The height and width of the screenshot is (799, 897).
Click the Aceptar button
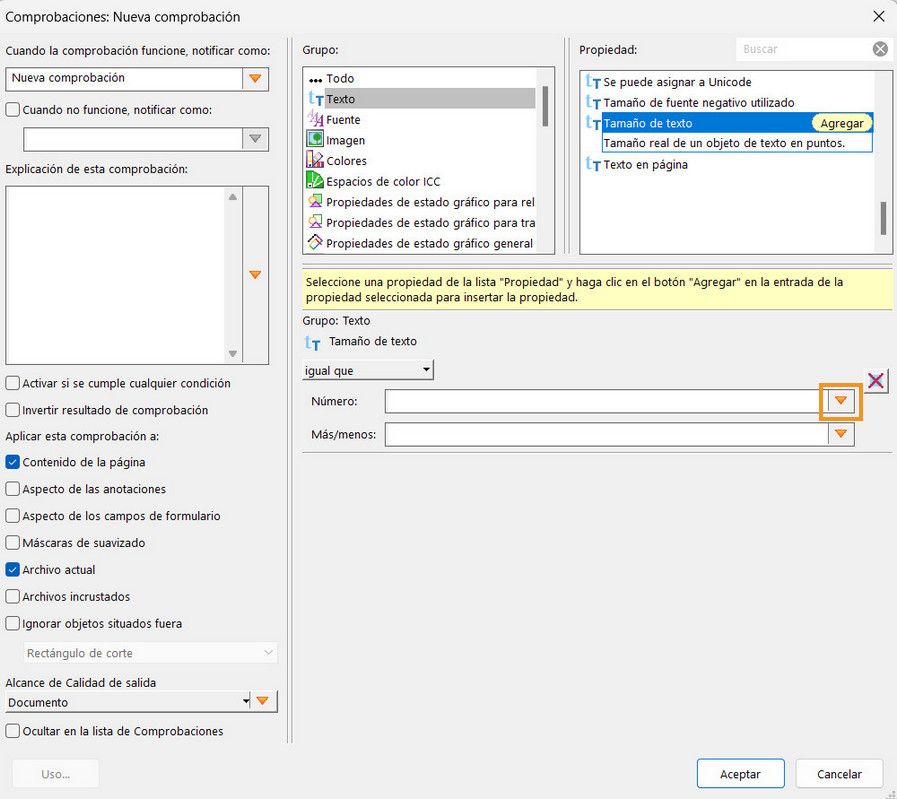pos(740,774)
